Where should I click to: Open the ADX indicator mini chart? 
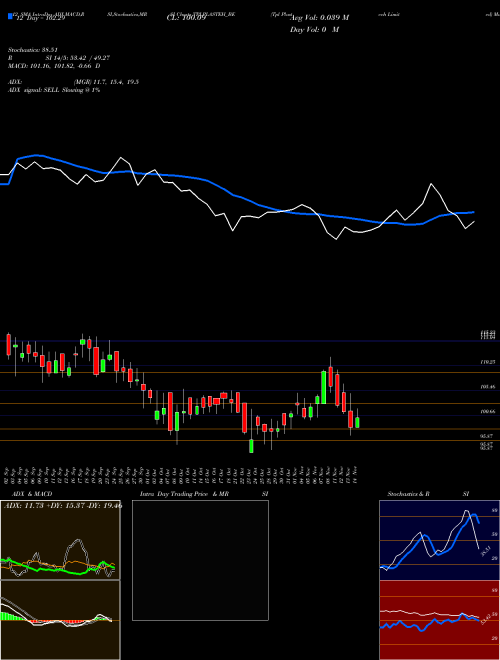[60, 540]
